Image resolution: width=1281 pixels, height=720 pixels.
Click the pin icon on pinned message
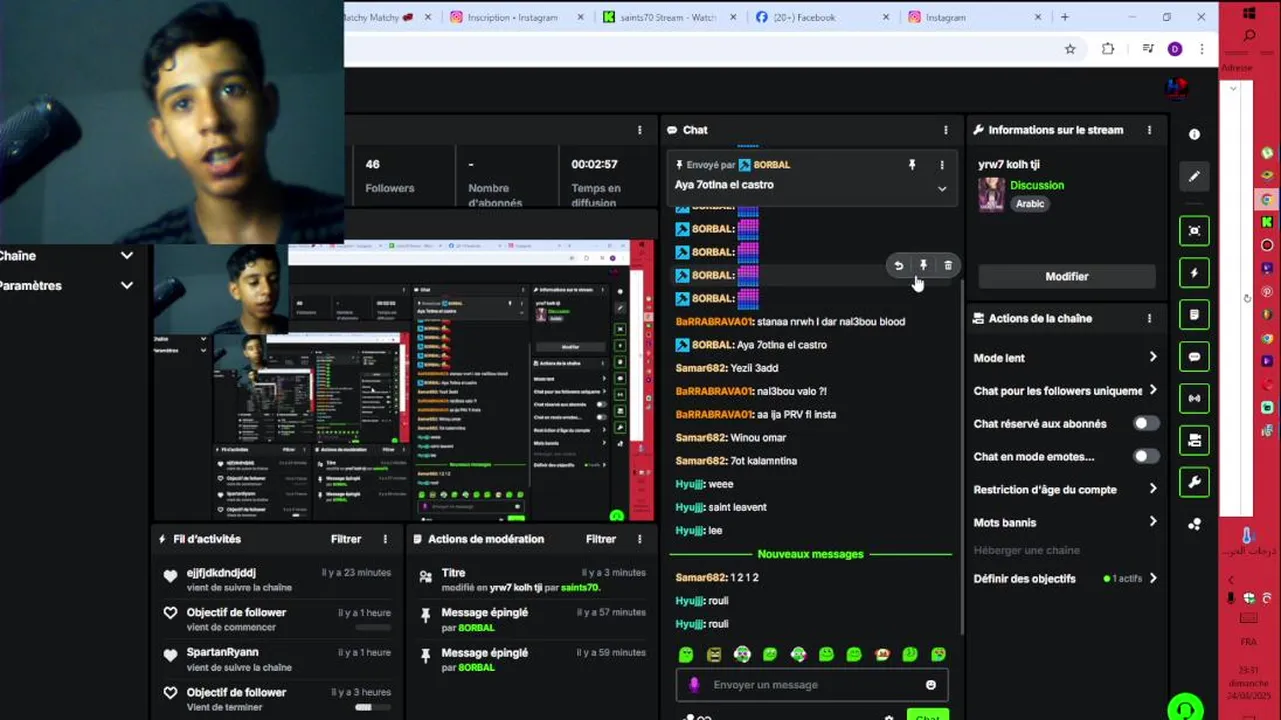click(912, 165)
